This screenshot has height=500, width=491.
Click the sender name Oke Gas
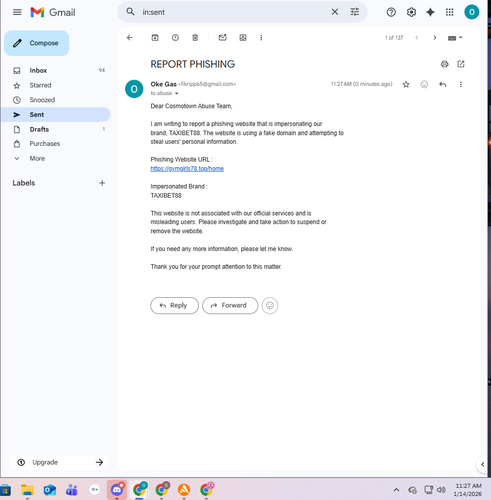pos(163,84)
